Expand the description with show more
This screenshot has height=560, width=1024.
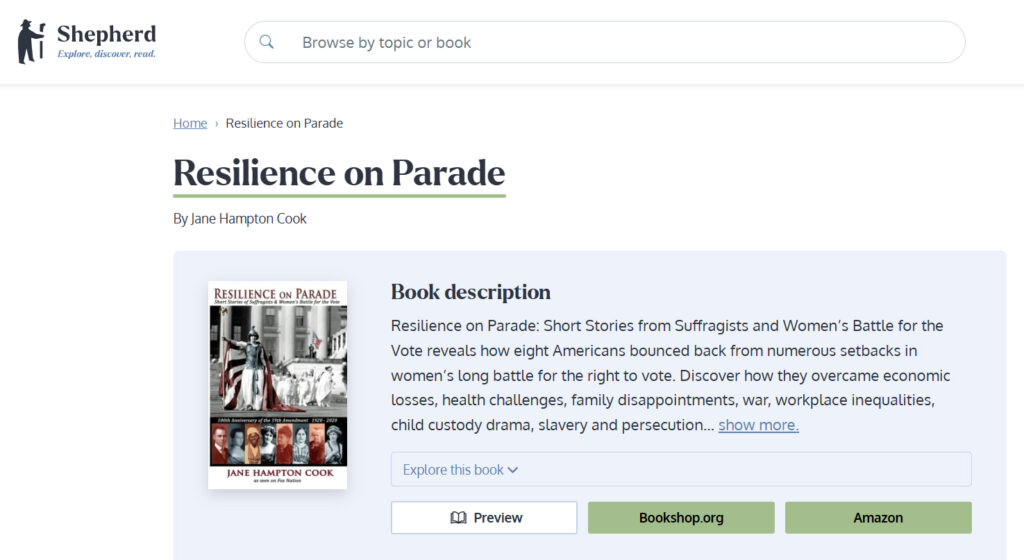[758, 425]
